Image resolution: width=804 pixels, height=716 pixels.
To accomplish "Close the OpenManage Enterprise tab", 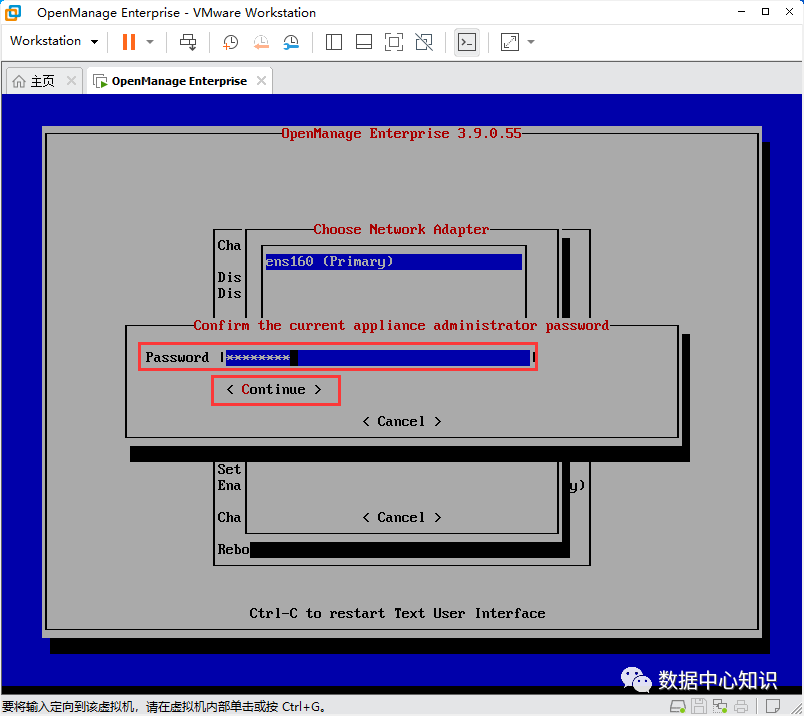I will point(262,81).
